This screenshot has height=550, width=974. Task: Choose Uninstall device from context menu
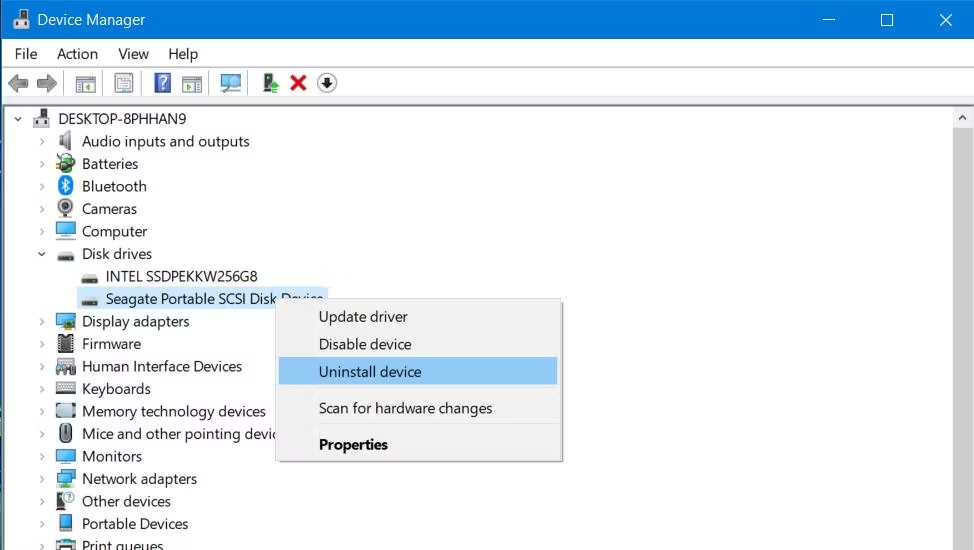(370, 372)
